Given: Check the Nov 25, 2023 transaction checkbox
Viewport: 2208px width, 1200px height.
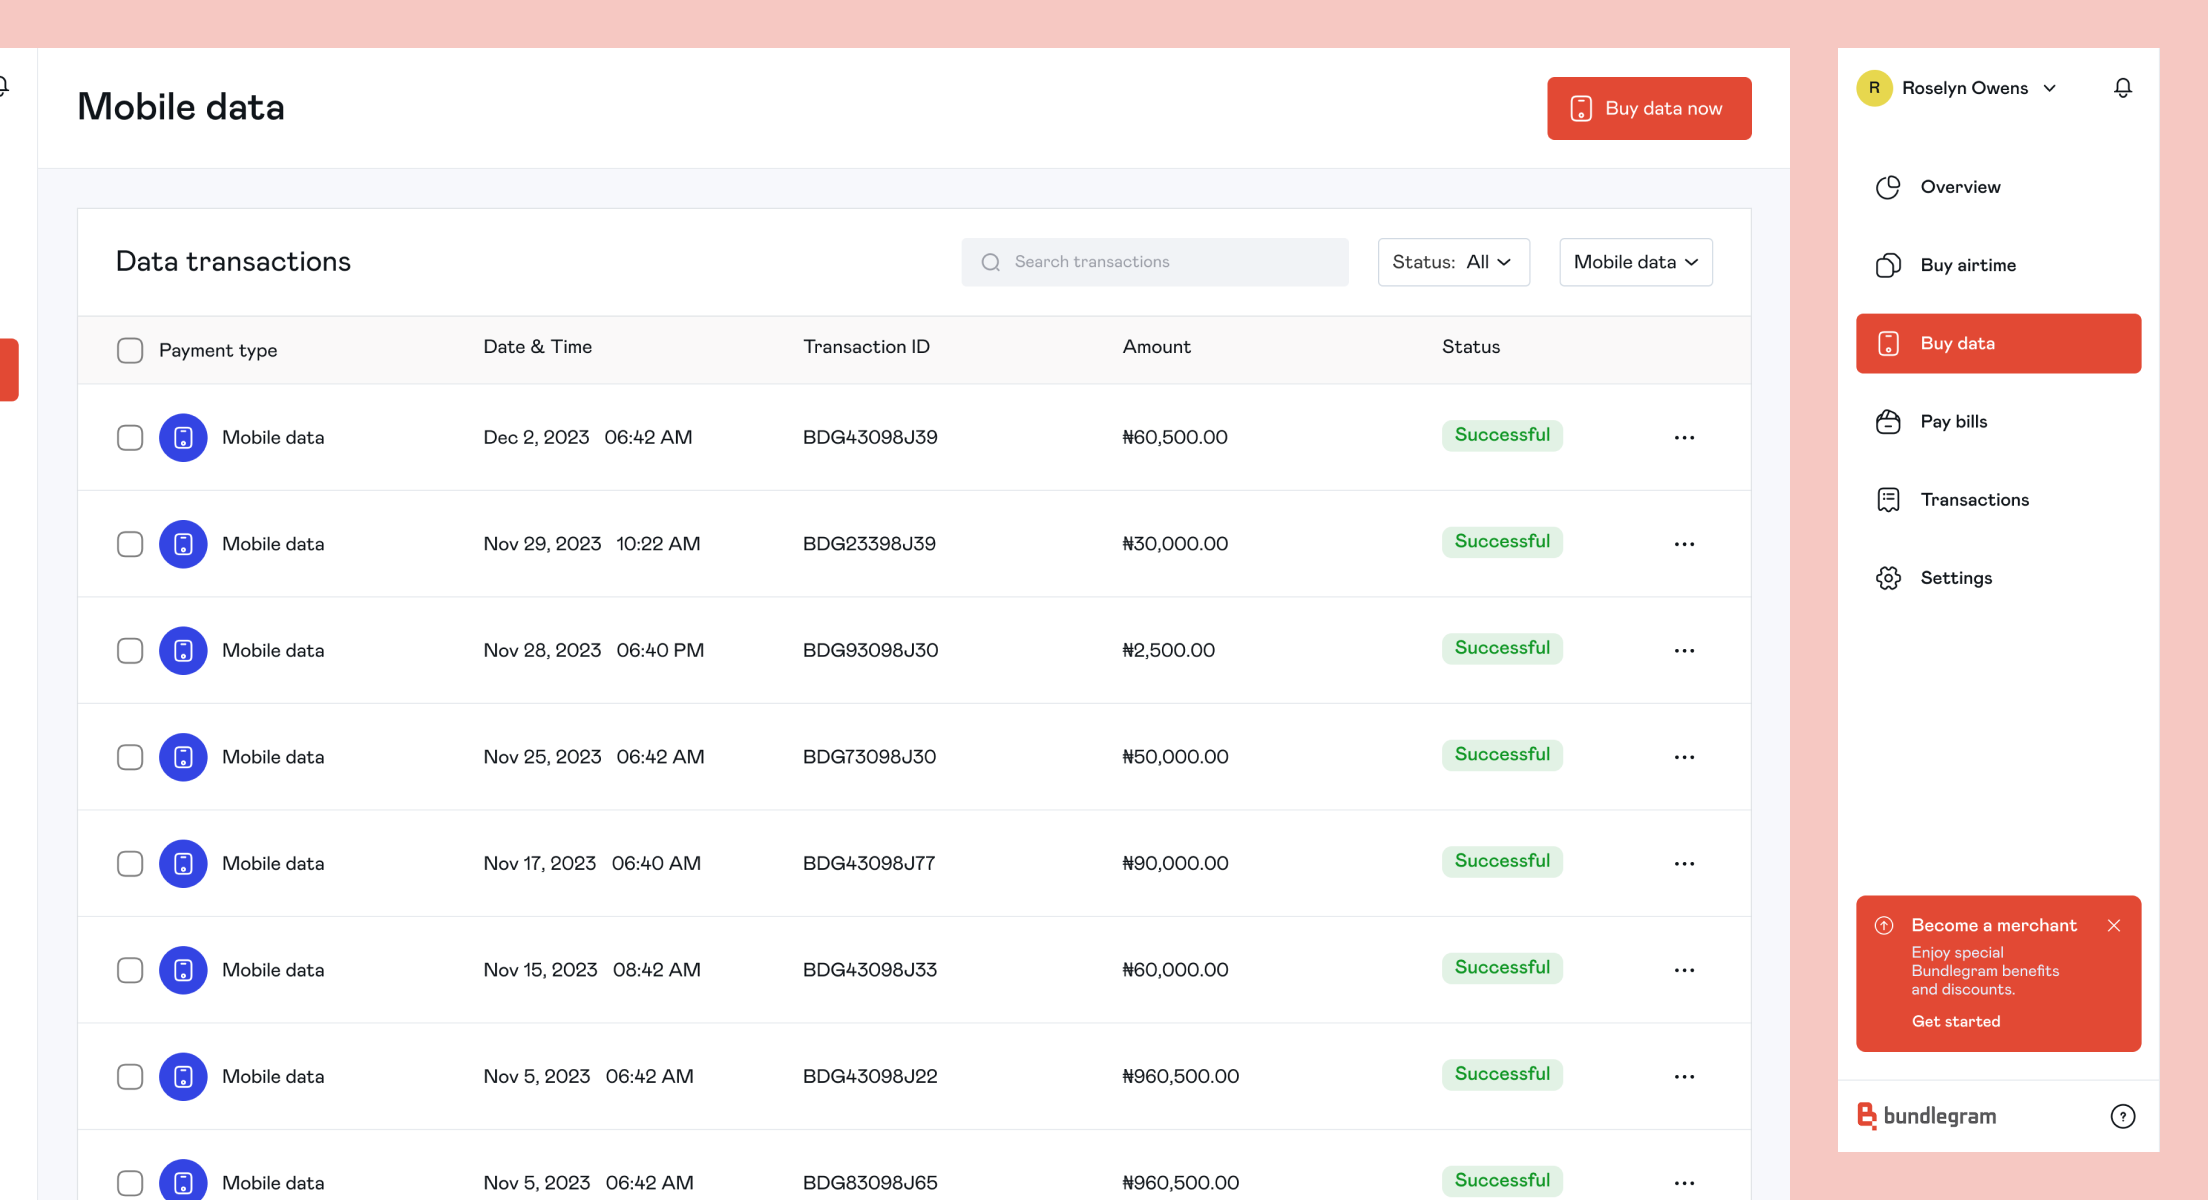Looking at the screenshot, I should [130, 757].
